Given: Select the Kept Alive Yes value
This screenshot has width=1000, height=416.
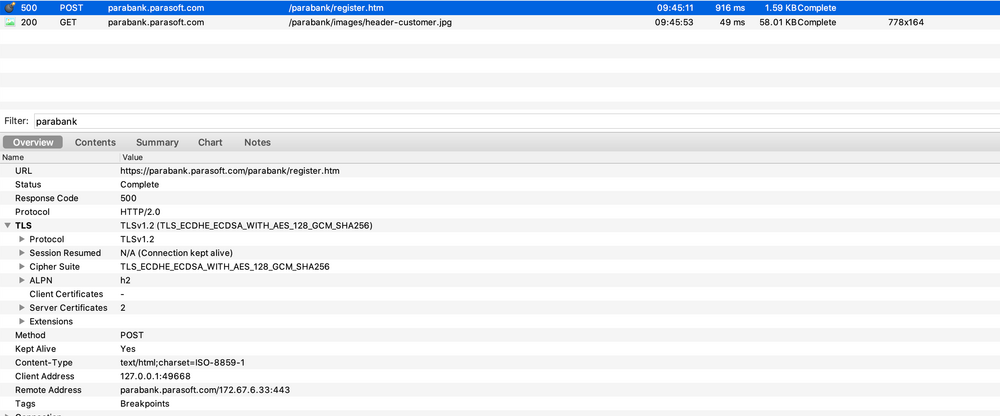Looking at the screenshot, I should pos(128,349).
